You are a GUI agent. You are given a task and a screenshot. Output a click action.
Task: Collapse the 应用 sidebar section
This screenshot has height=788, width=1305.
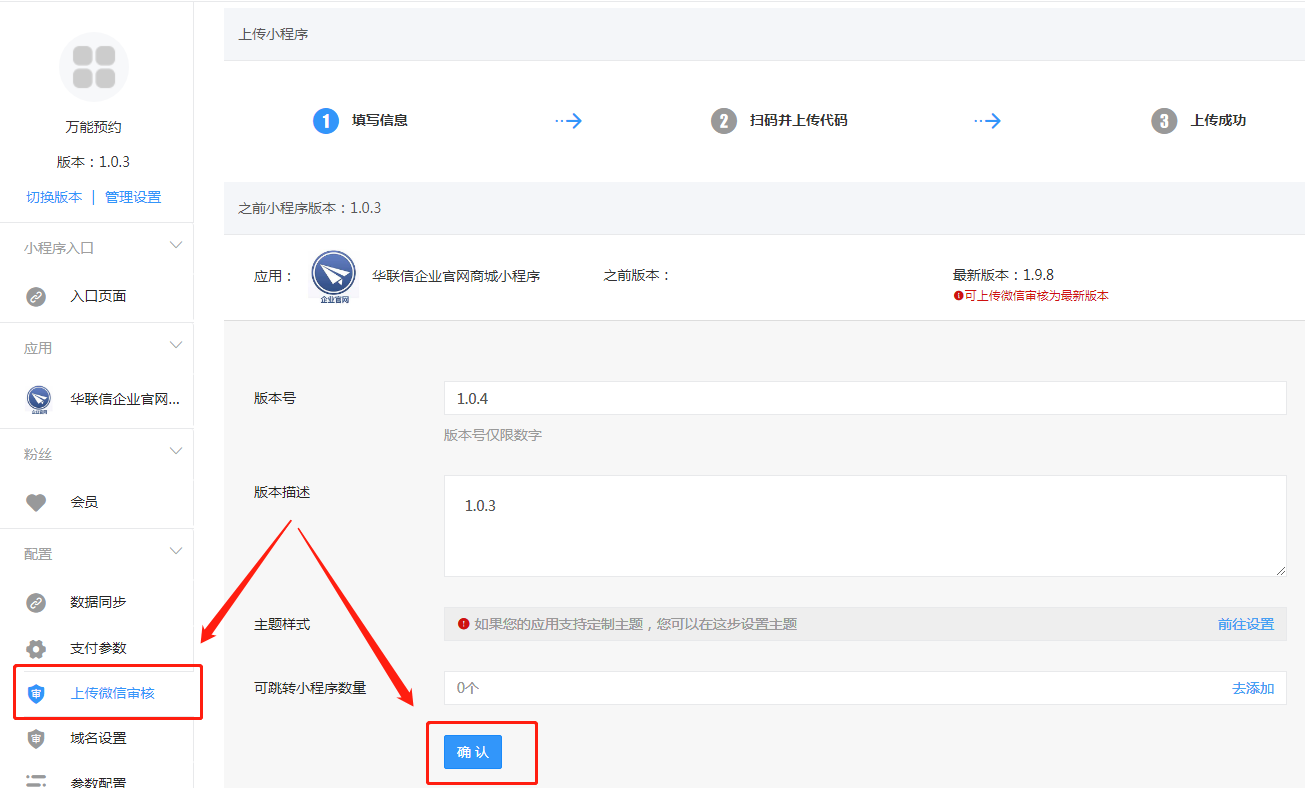pos(176,346)
